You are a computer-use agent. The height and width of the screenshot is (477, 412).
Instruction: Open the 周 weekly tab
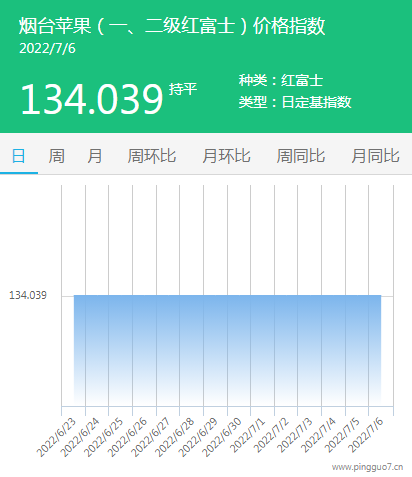click(x=57, y=156)
